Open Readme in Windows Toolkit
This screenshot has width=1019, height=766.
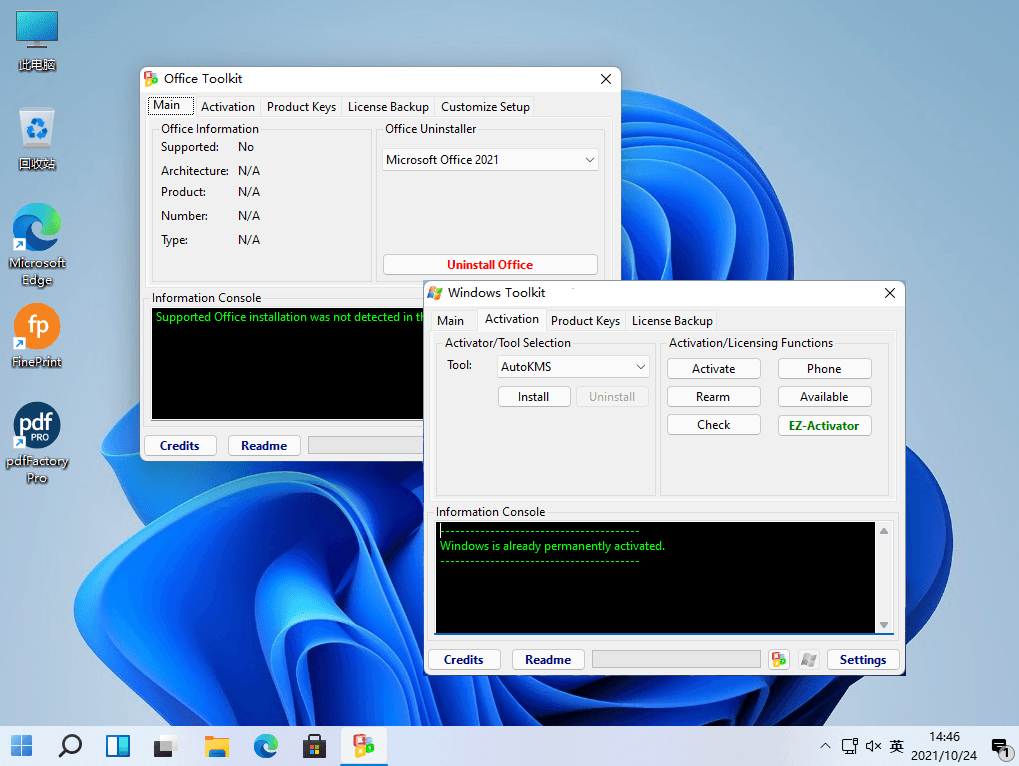pyautogui.click(x=548, y=659)
